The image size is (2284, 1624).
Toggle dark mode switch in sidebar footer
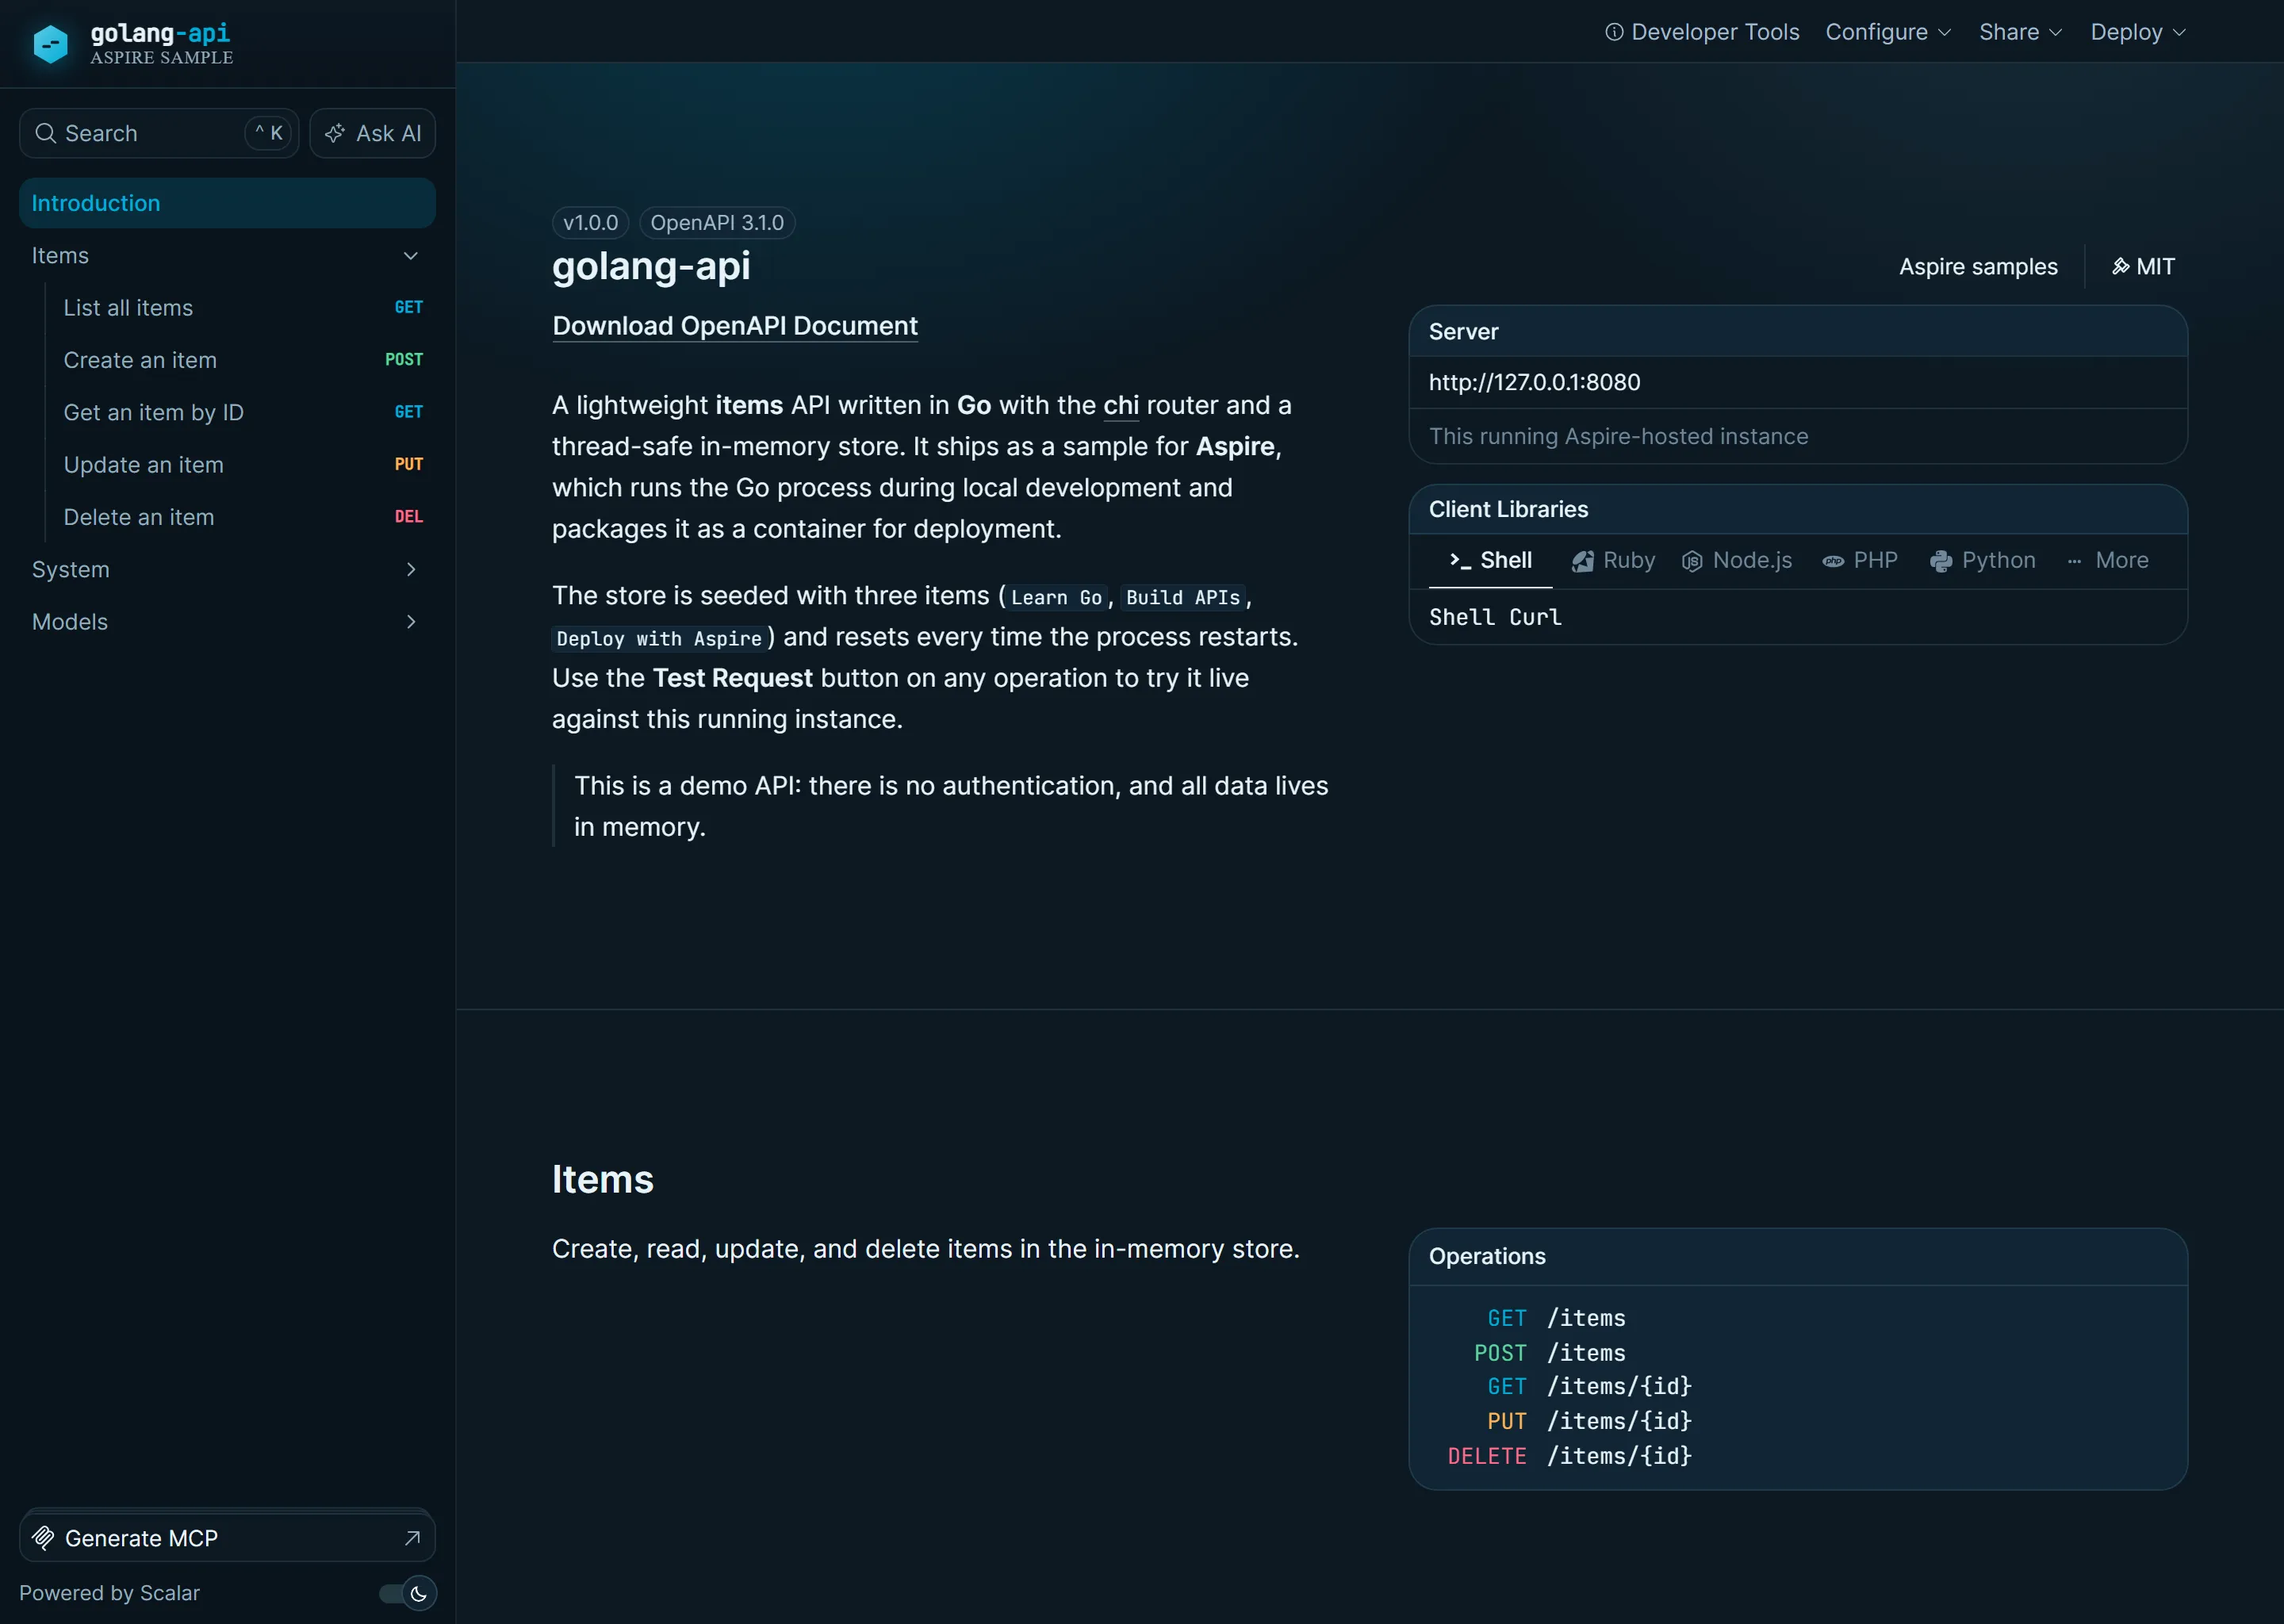click(x=408, y=1593)
